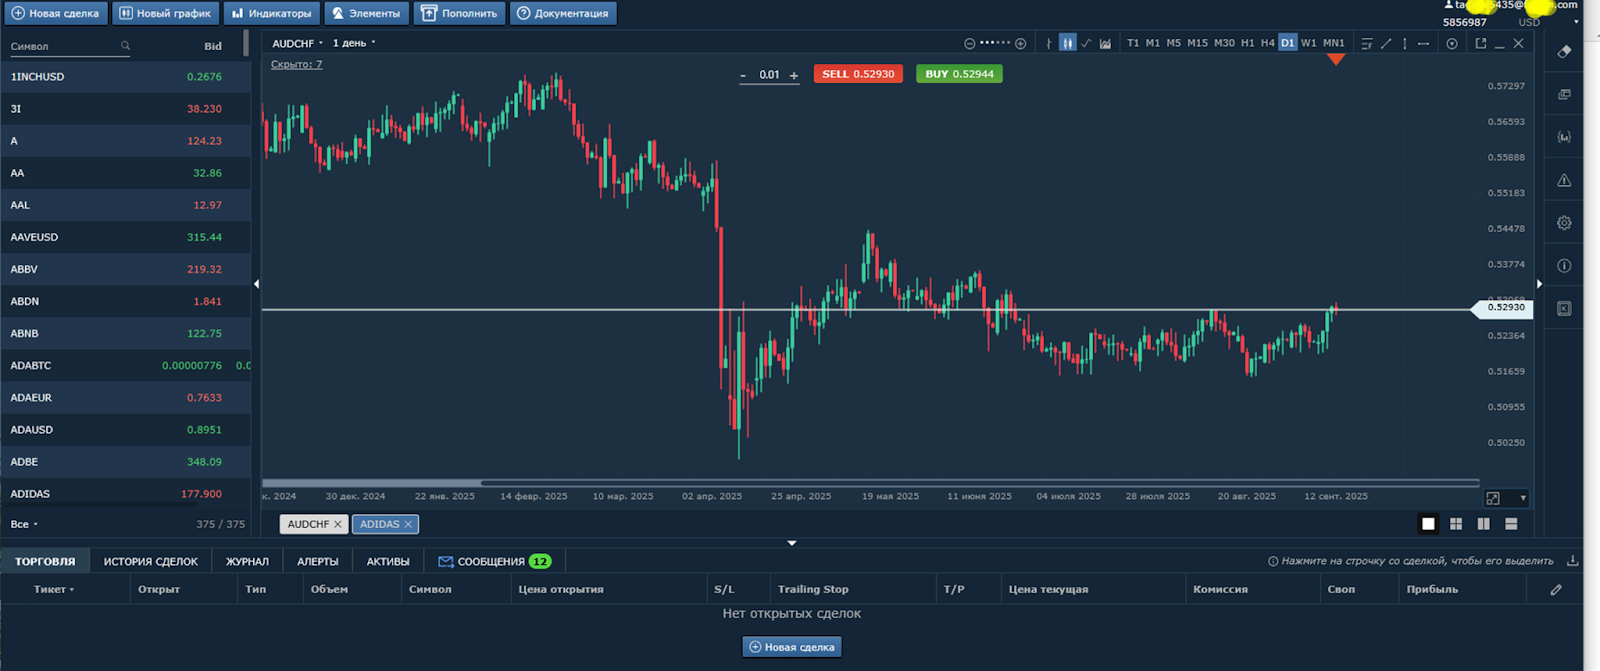Click the chart horizontal scrollbar
The height and width of the screenshot is (671, 1600).
(x=870, y=483)
